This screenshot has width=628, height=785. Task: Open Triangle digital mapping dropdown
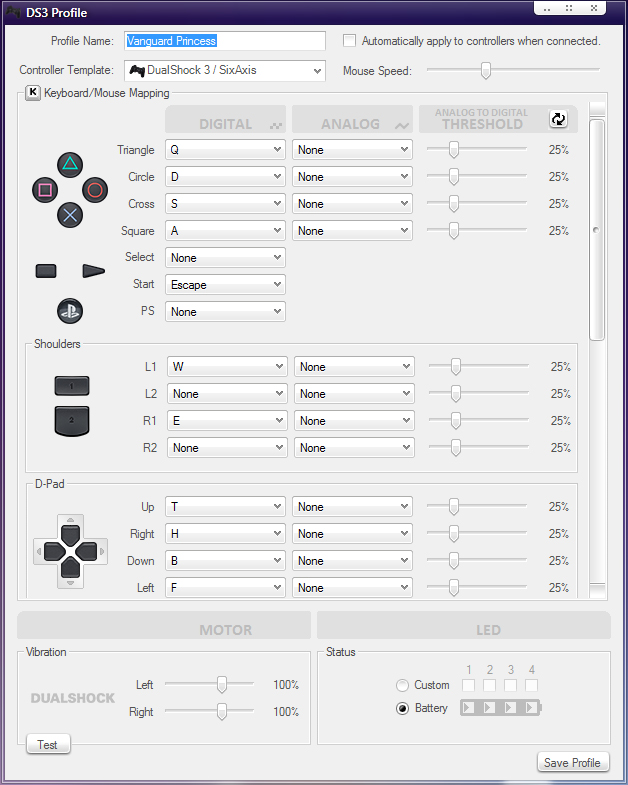[x=225, y=150]
